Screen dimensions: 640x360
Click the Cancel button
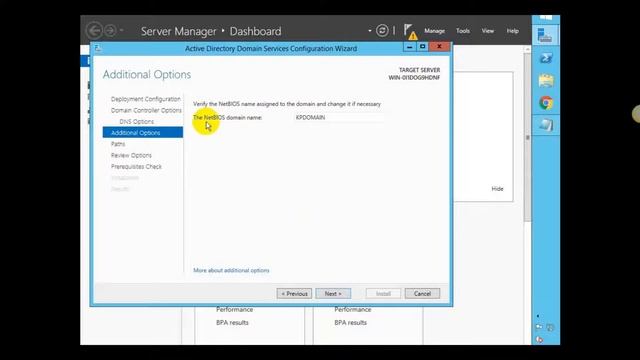point(422,293)
